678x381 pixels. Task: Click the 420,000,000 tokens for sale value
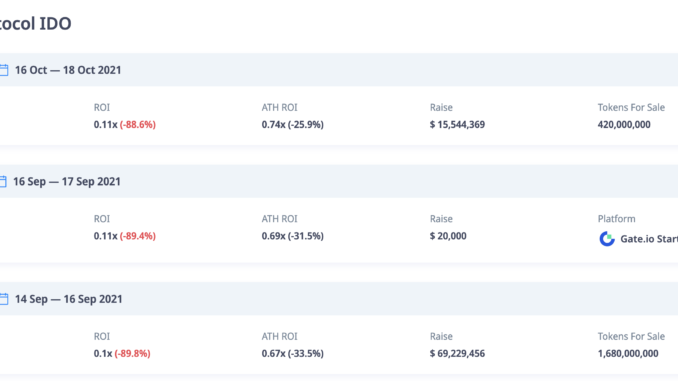tap(624, 125)
